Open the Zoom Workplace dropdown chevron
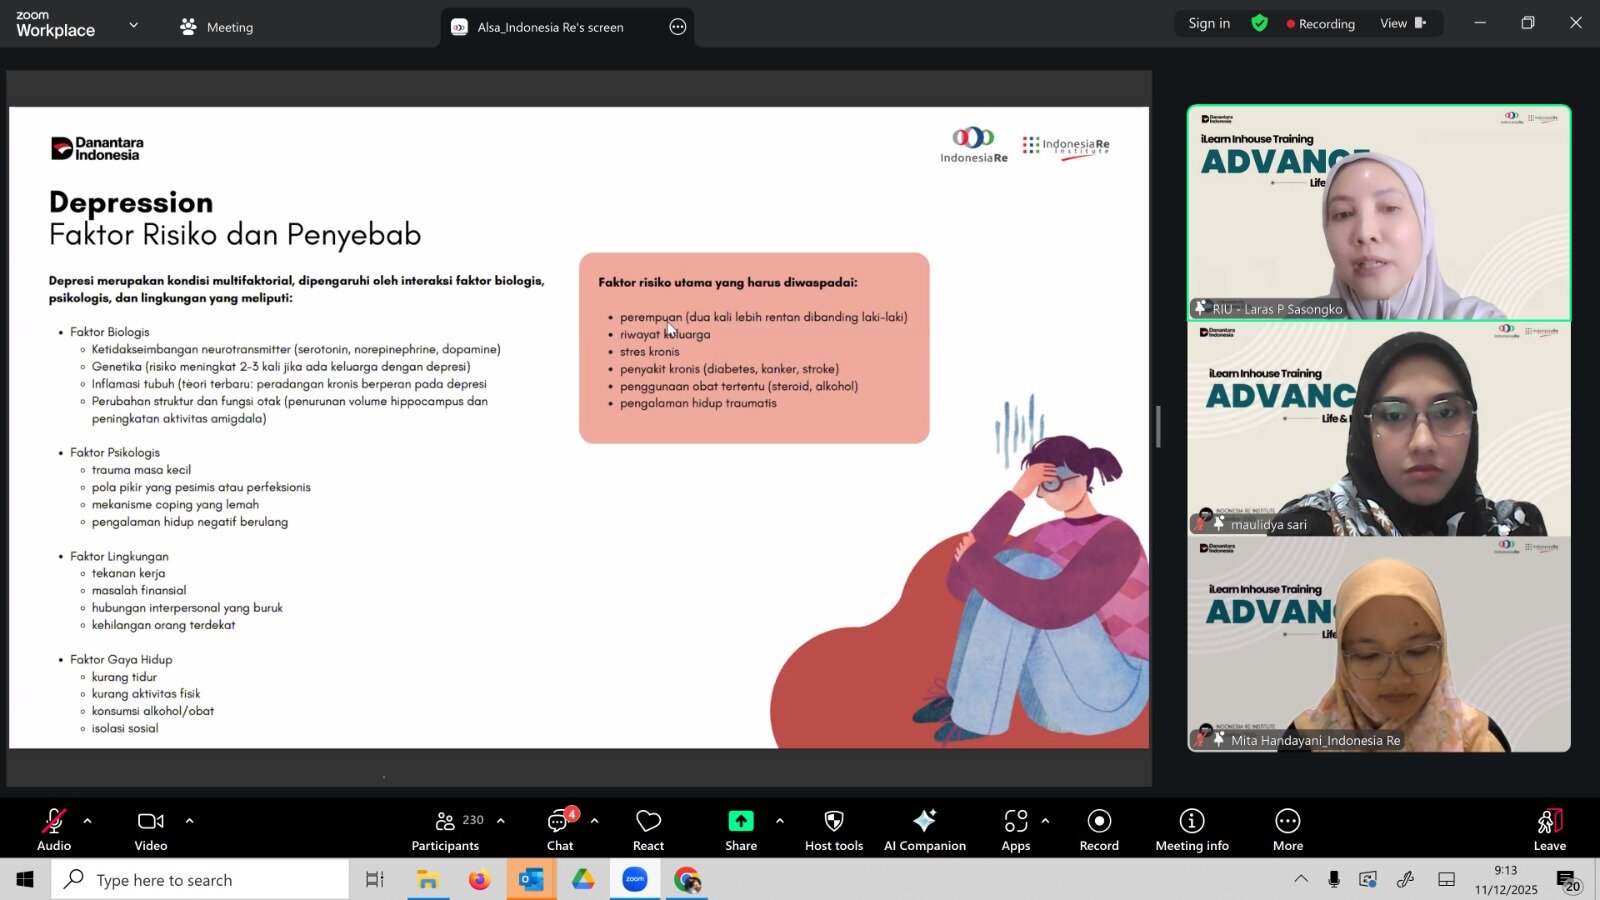Viewport: 1600px width, 900px height. pos(134,25)
